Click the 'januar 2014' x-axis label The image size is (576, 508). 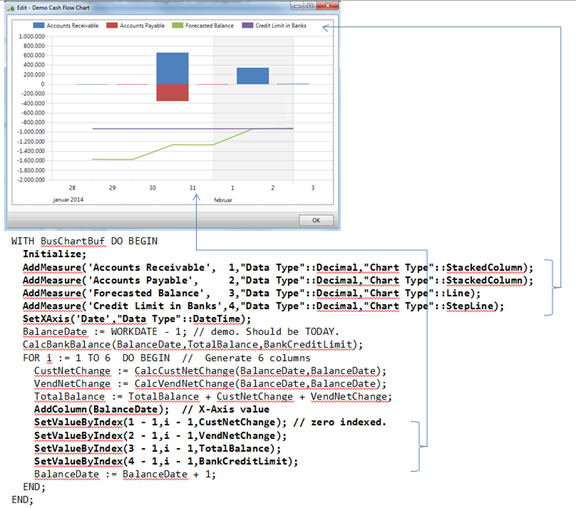[68, 199]
